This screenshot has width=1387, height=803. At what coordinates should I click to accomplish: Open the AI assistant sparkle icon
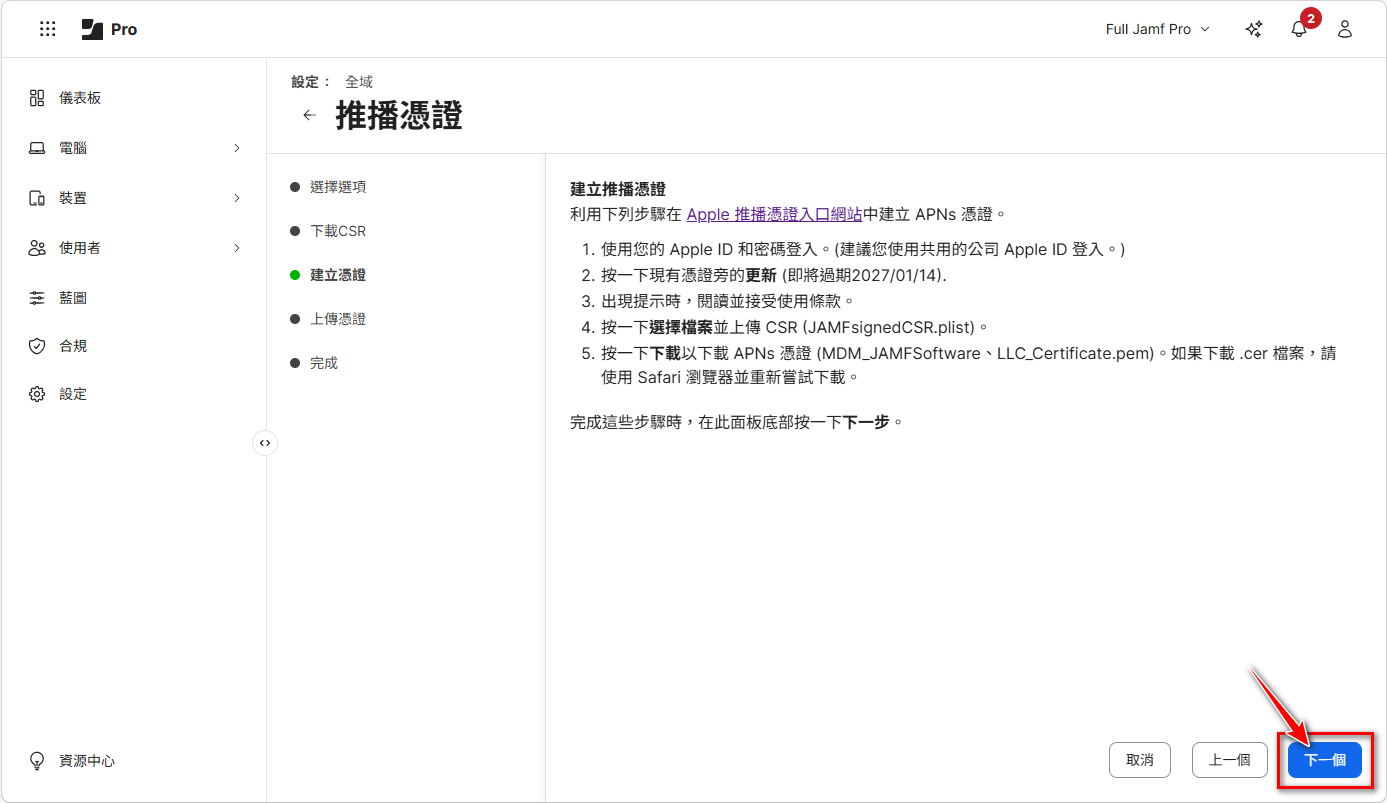[x=1253, y=29]
